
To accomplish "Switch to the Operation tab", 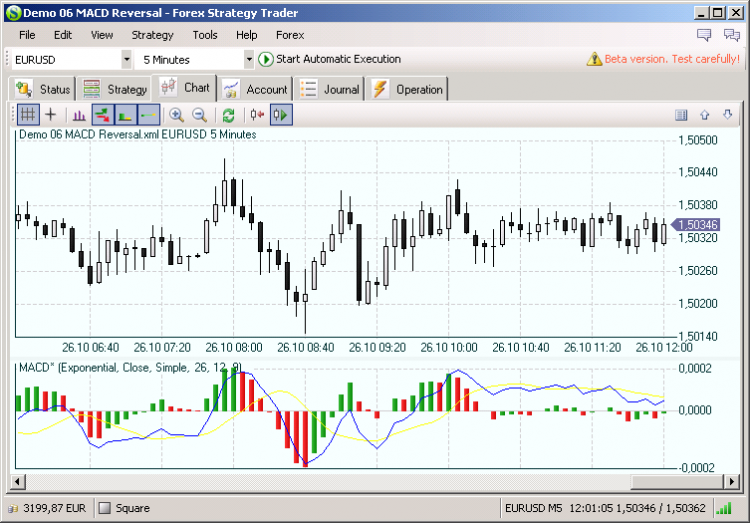I will coord(408,89).
